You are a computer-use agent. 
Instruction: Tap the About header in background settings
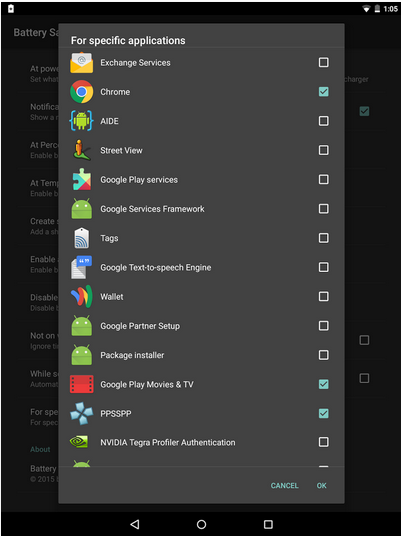coord(40,449)
